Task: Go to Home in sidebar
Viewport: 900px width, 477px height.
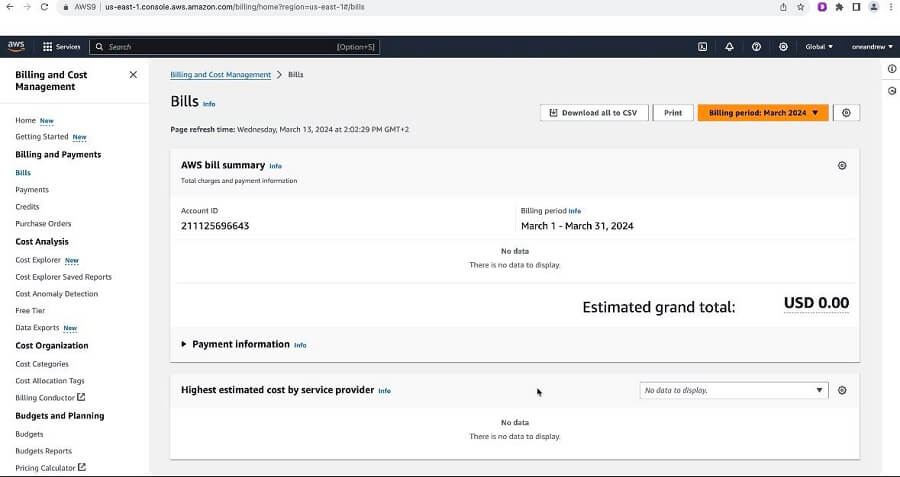Action: point(25,121)
